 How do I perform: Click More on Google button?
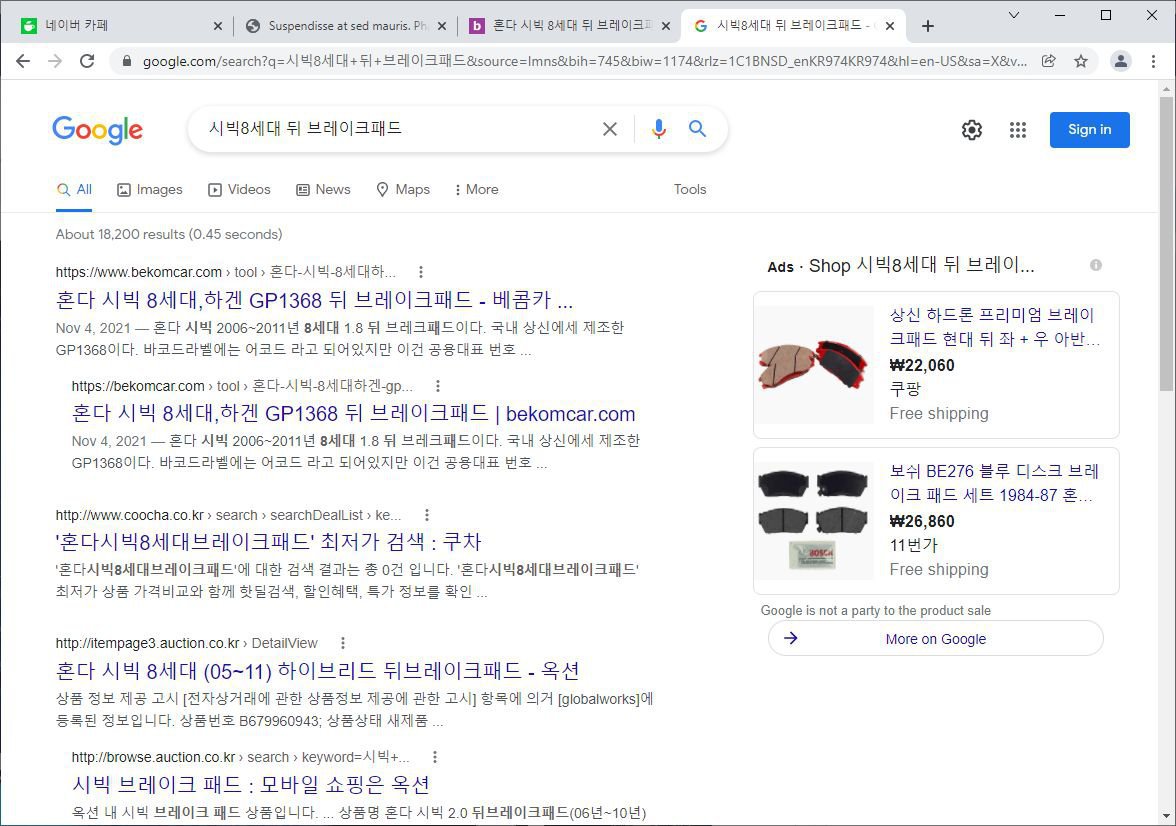935,638
